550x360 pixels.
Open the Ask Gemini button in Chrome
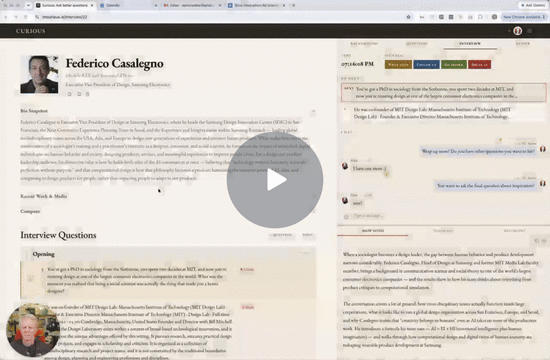533,5
